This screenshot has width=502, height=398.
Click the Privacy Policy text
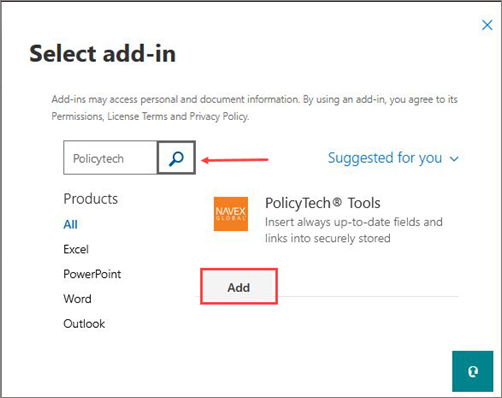click(219, 116)
